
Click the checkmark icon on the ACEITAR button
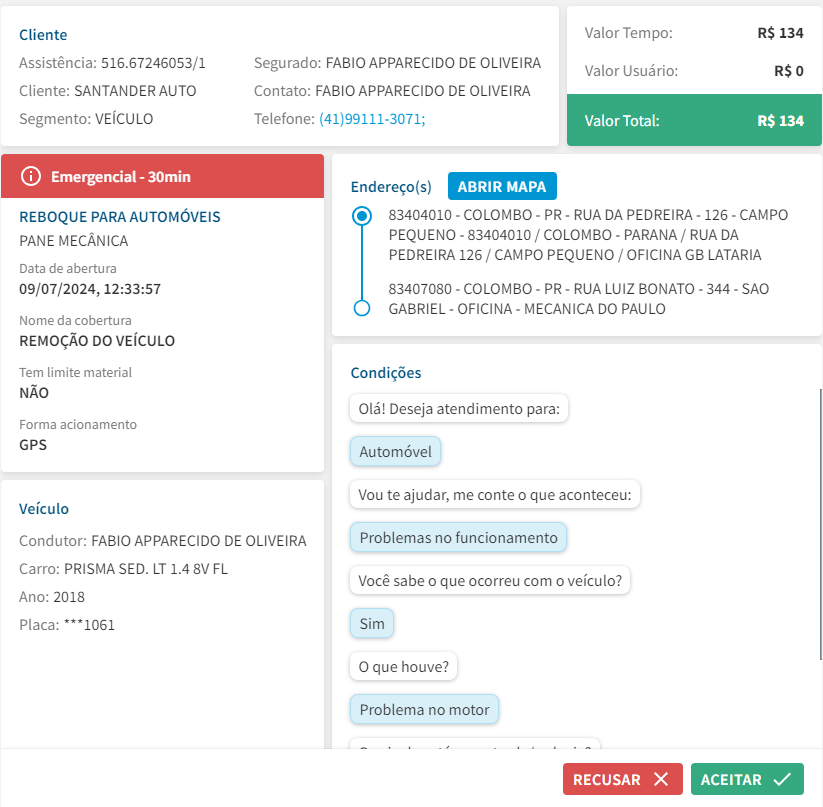point(782,780)
